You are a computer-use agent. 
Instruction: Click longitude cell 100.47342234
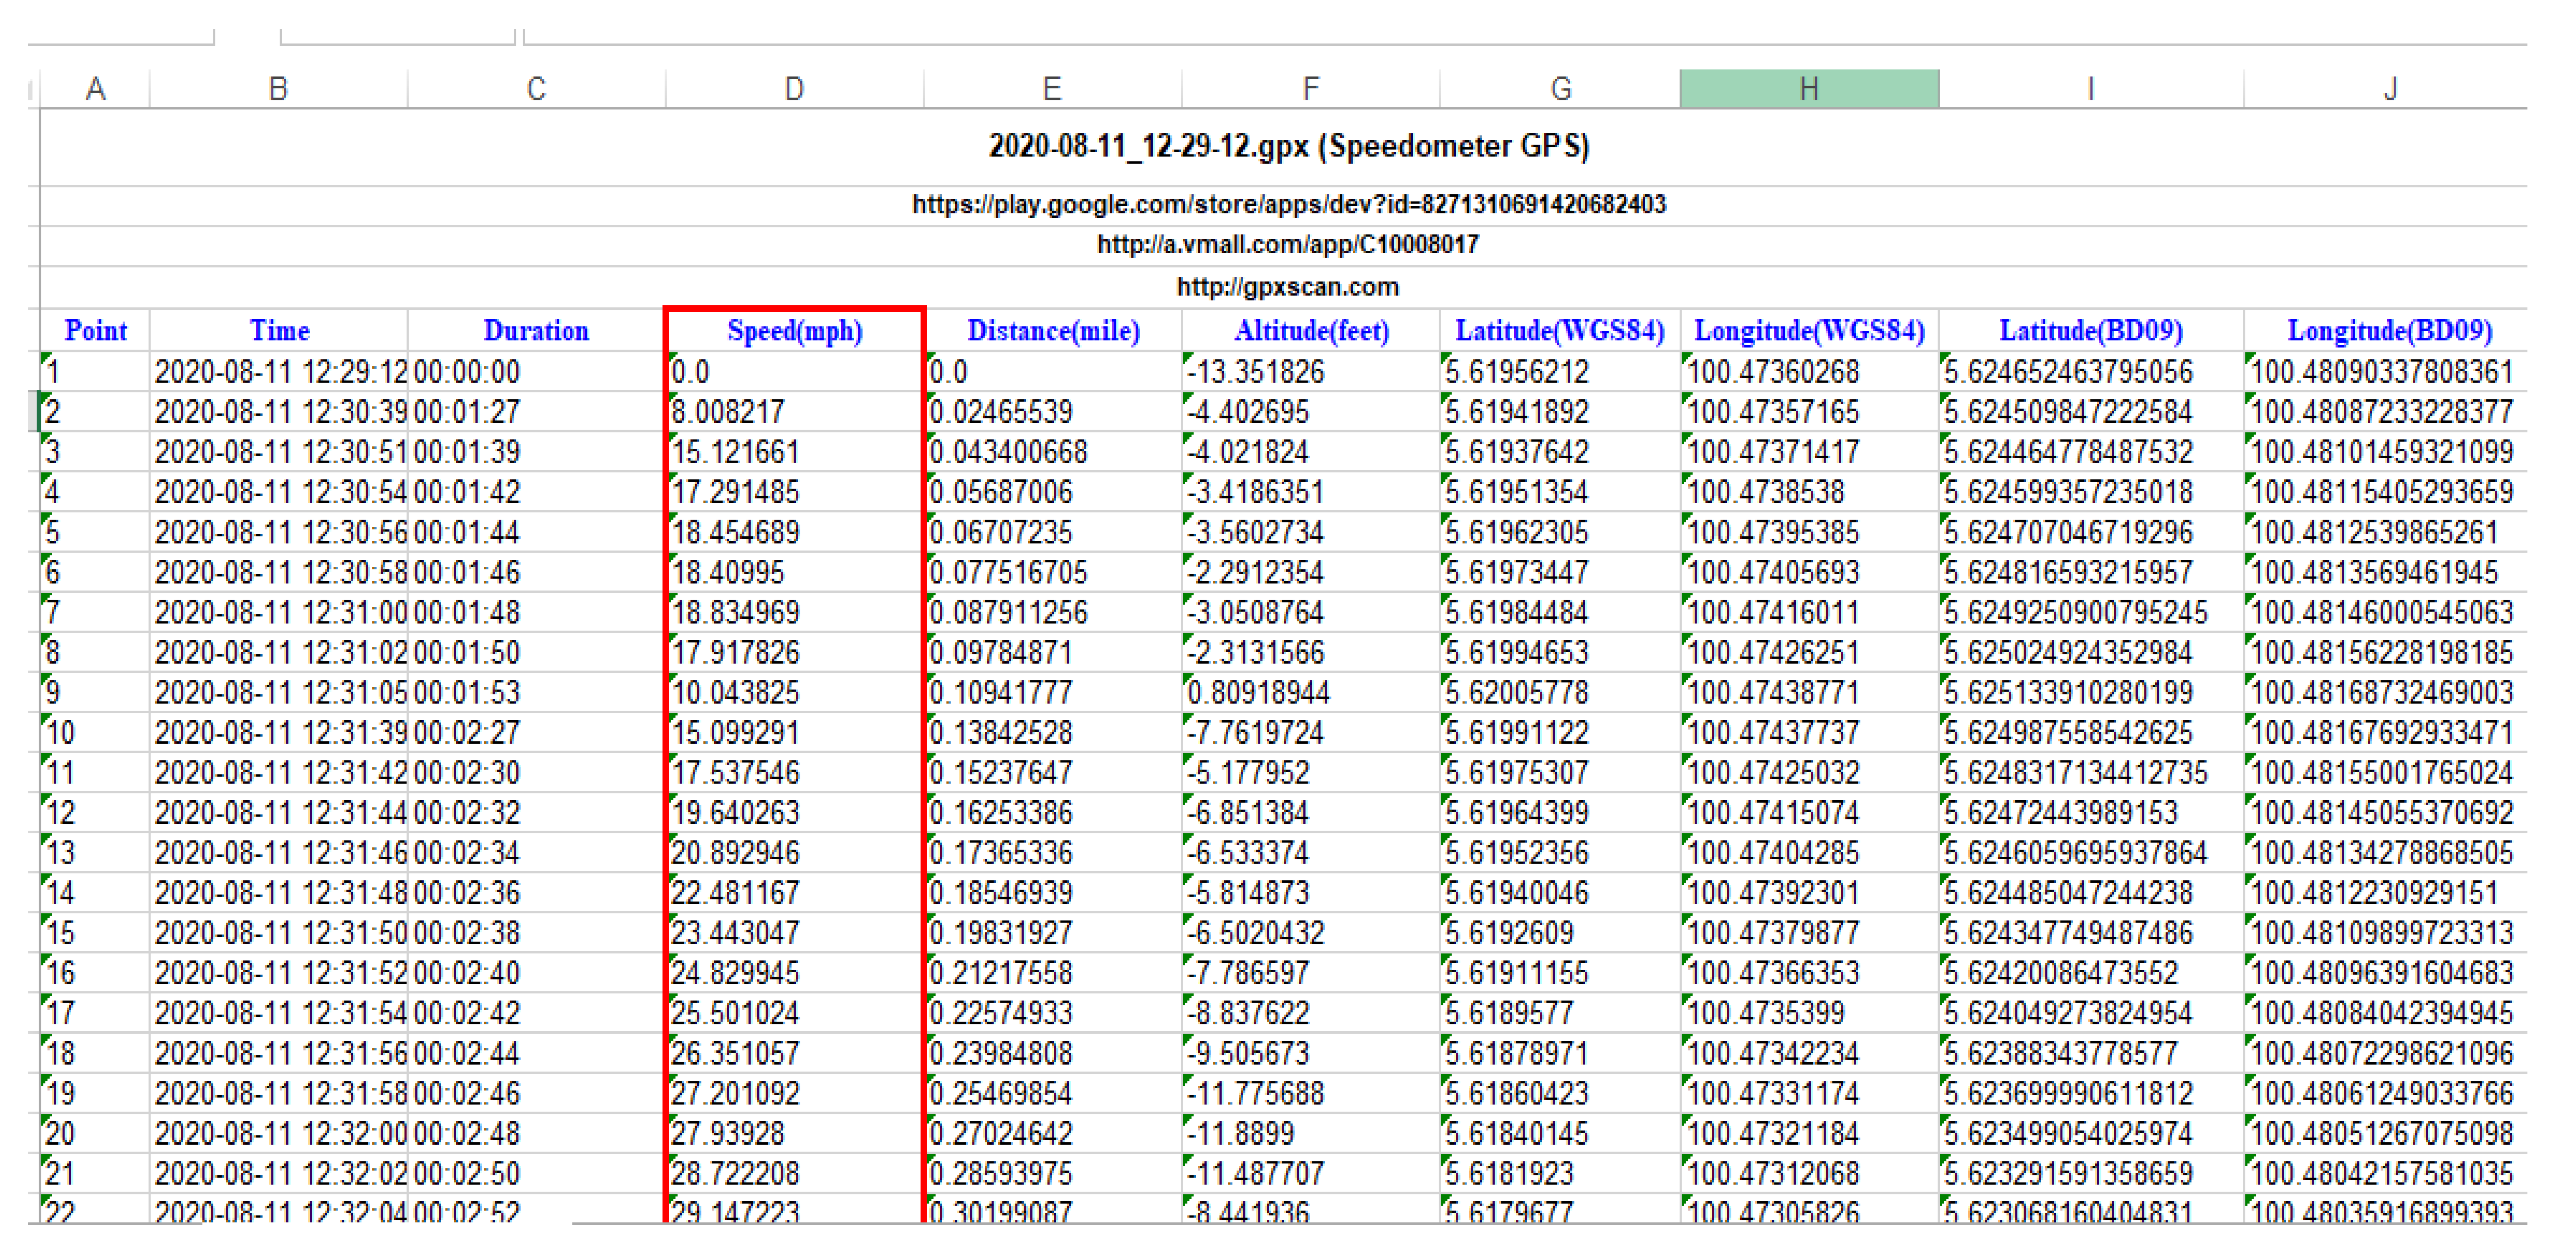1772,1054
